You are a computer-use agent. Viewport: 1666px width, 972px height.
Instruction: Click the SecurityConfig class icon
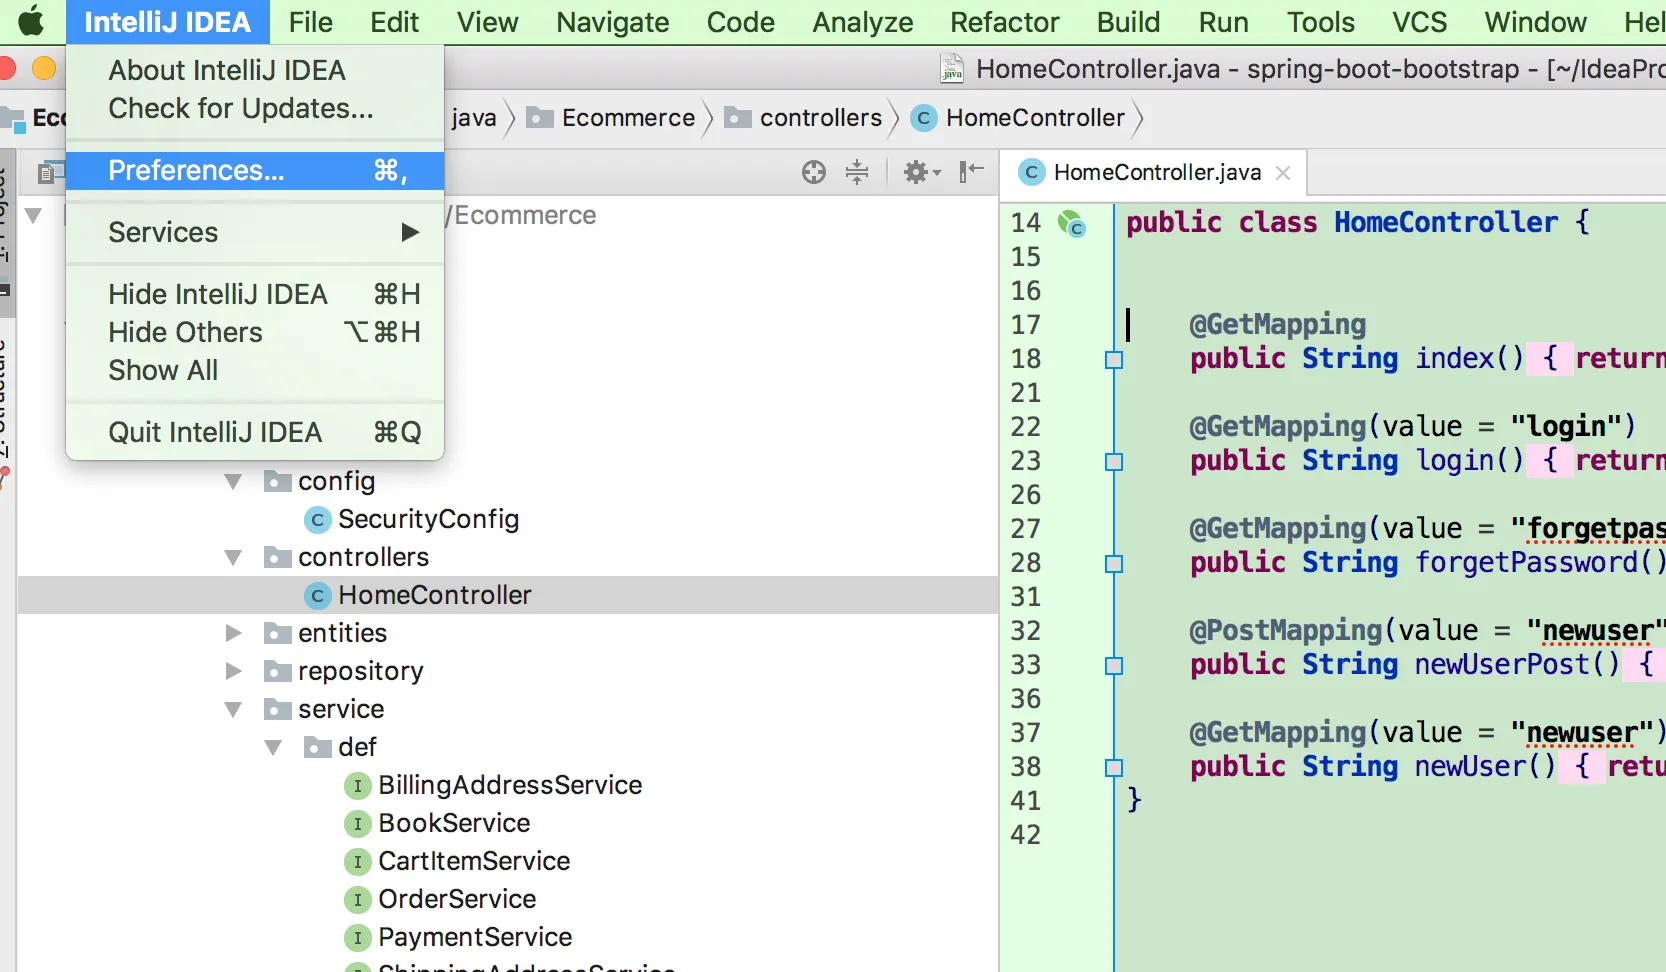(317, 520)
